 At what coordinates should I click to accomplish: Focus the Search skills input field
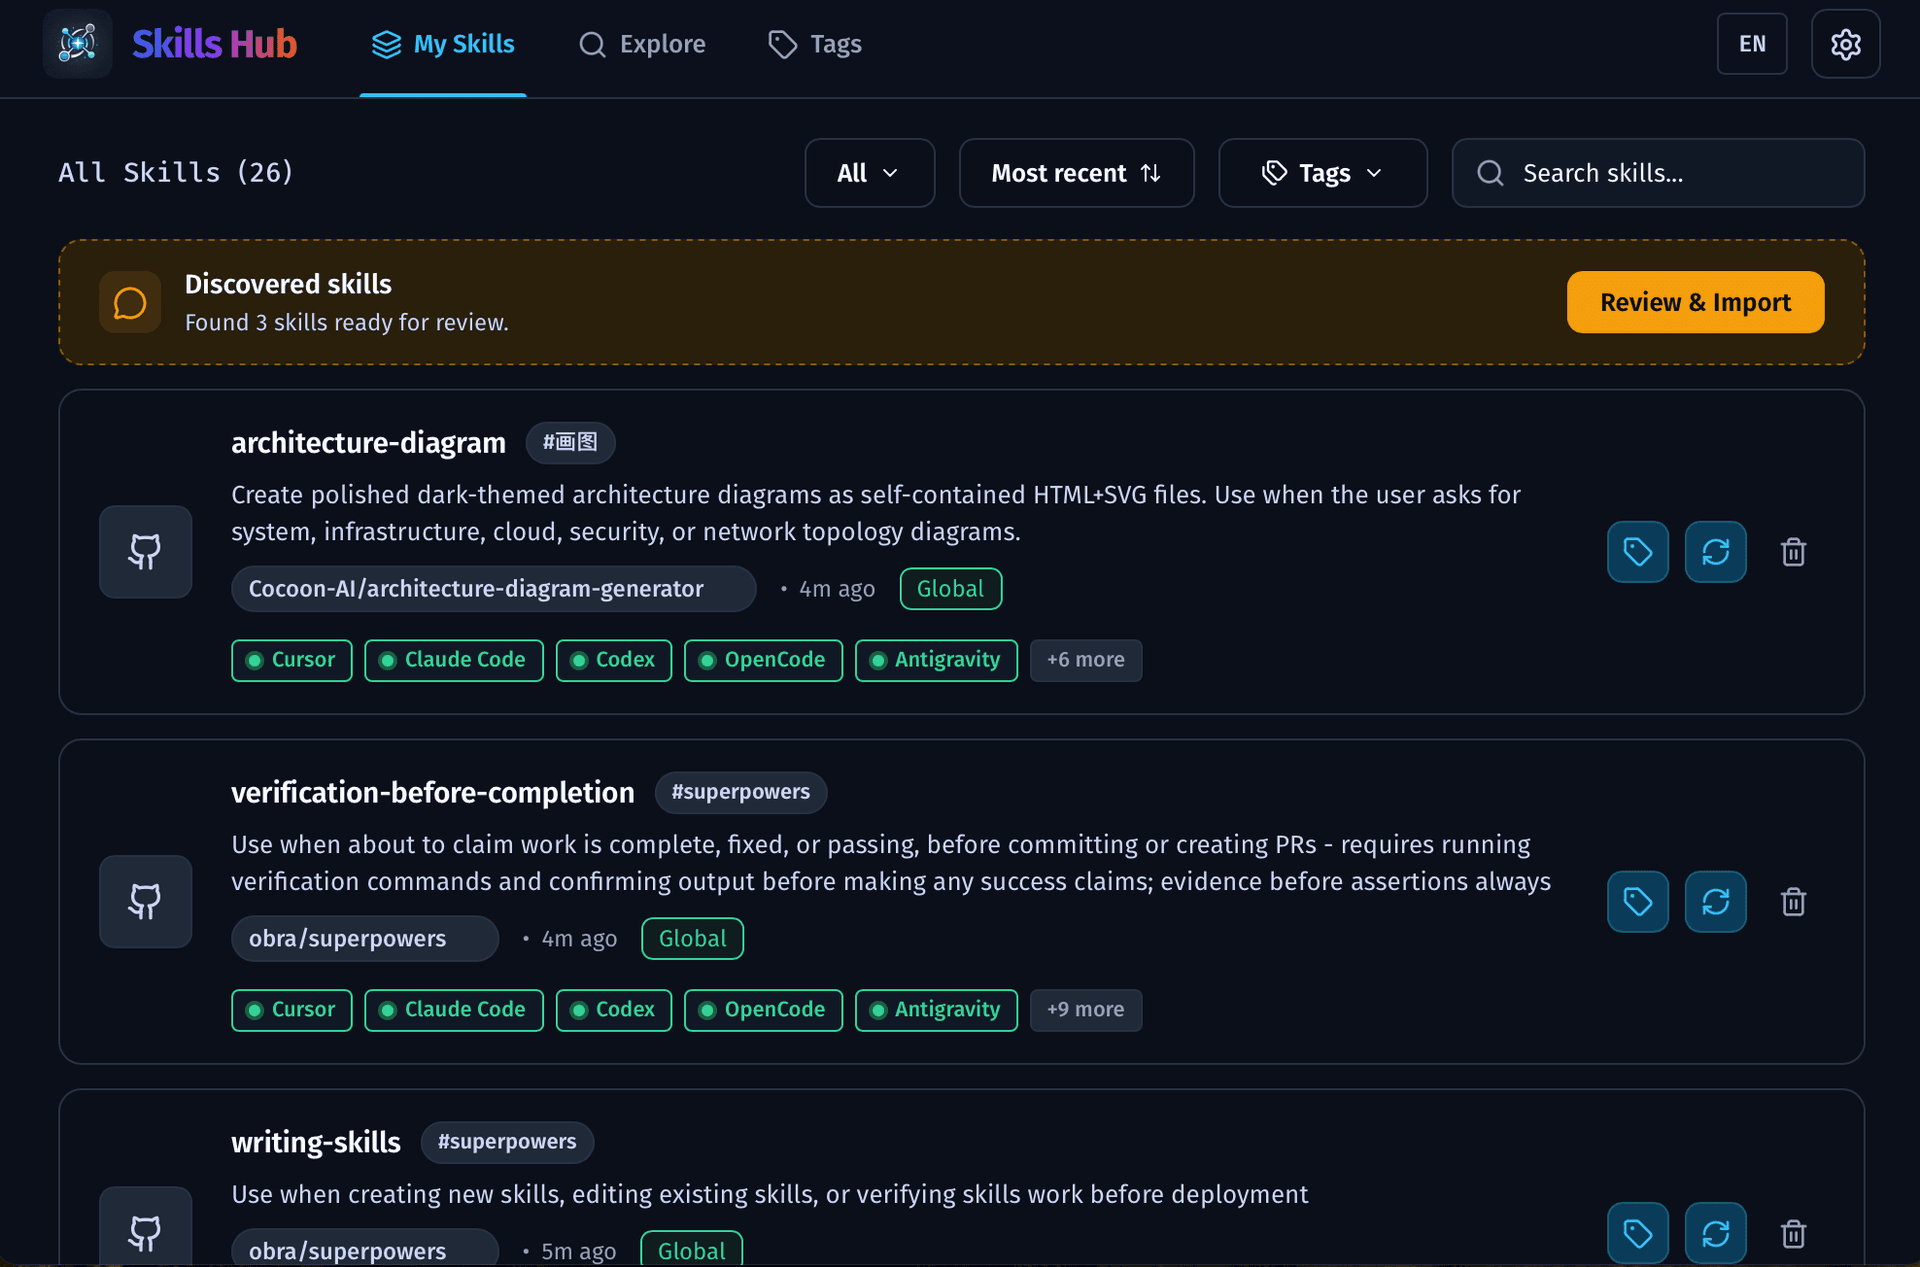(1658, 173)
